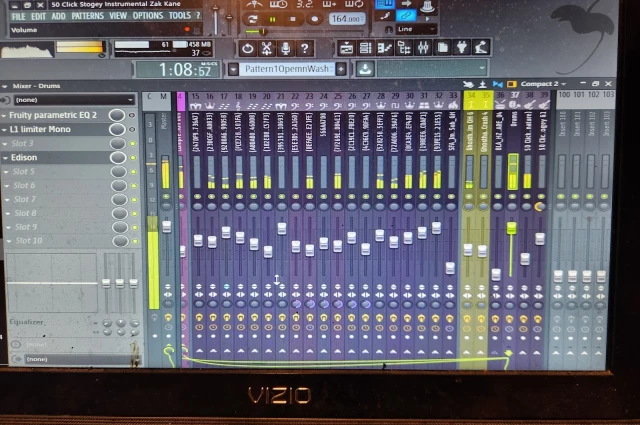This screenshot has height=425, width=640.
Task: Click the Master channel volume fader
Action: pos(166,225)
